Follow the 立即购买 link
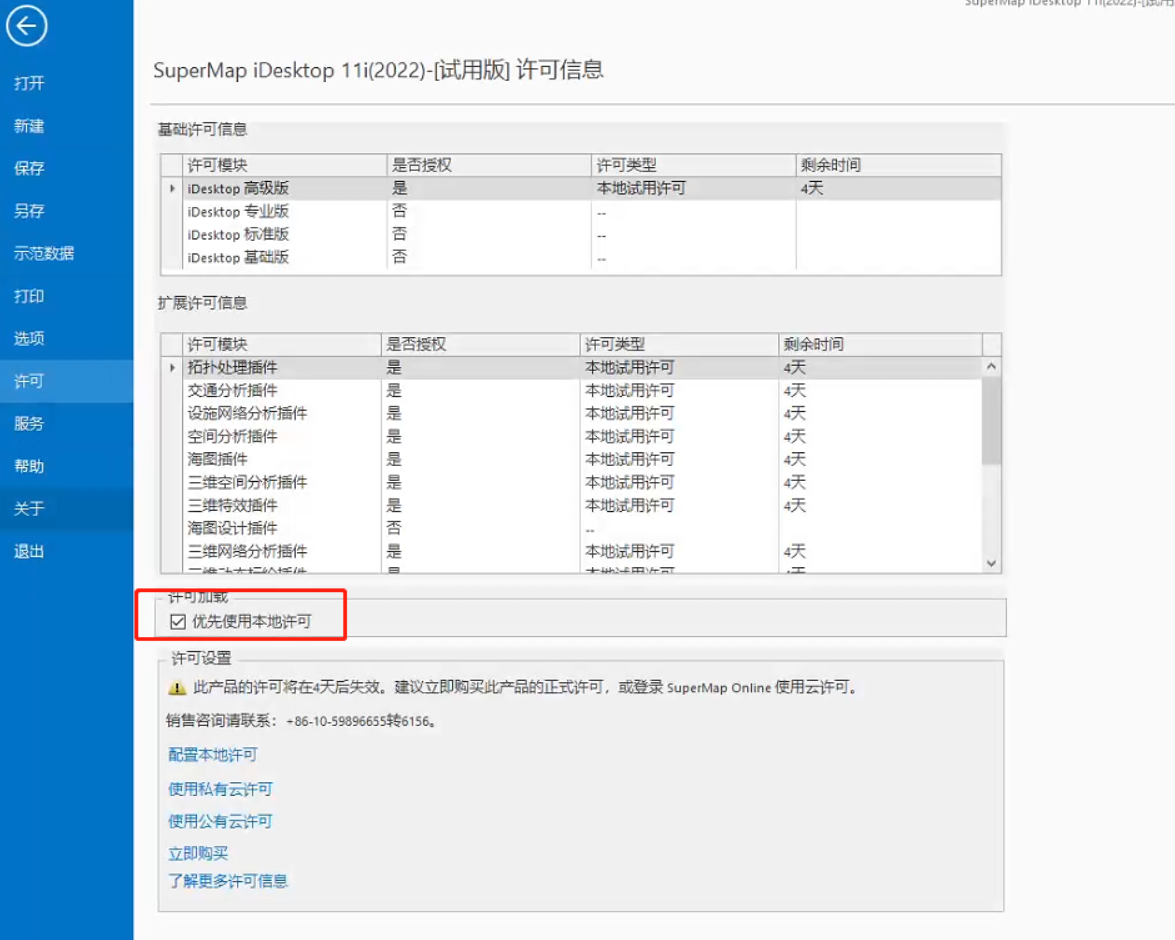 [198, 853]
